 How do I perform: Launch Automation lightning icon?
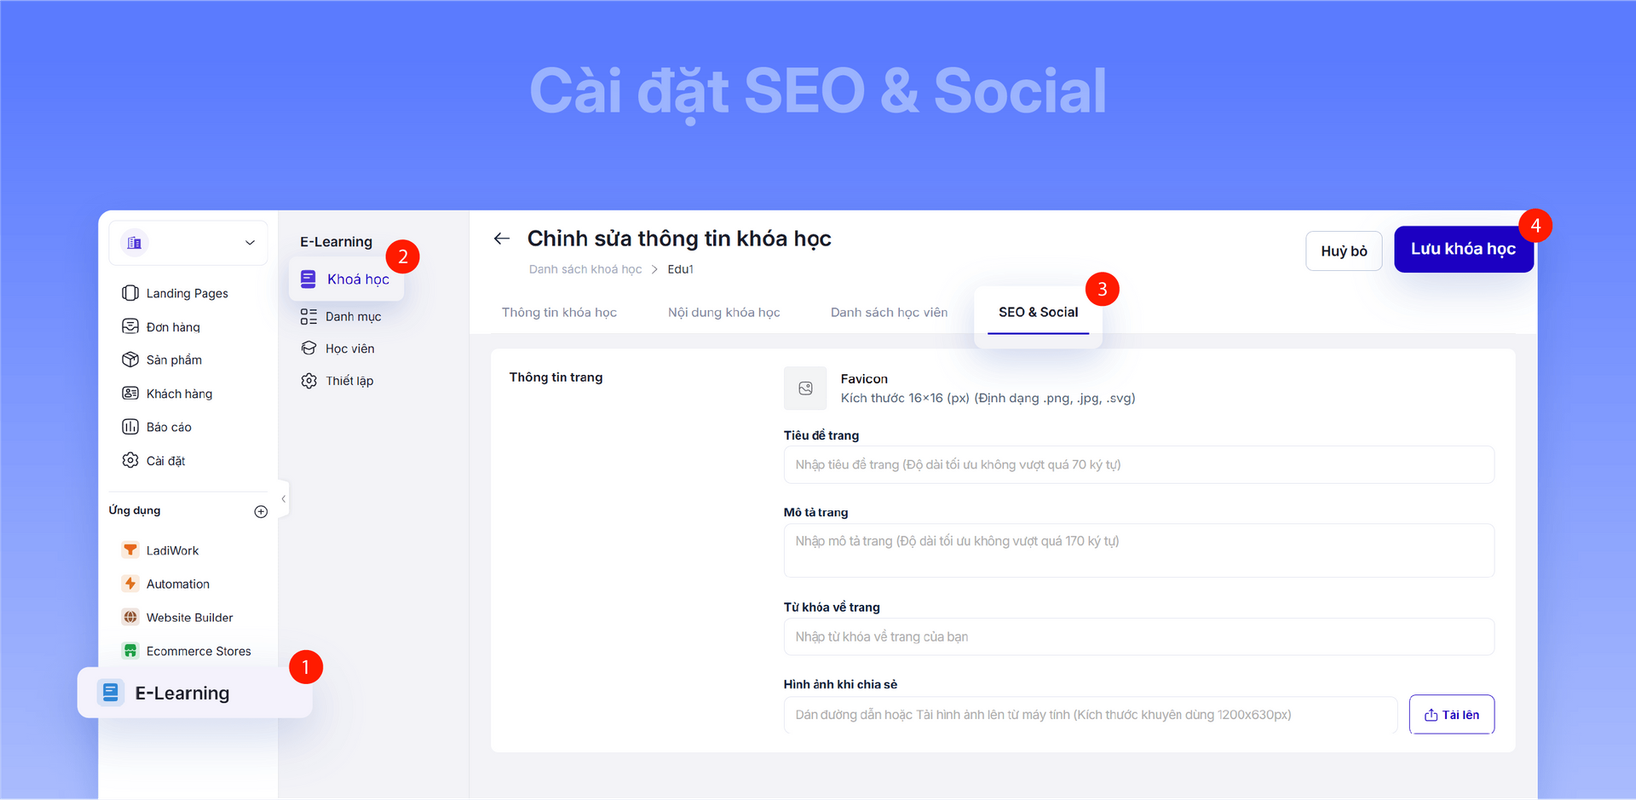(x=130, y=583)
